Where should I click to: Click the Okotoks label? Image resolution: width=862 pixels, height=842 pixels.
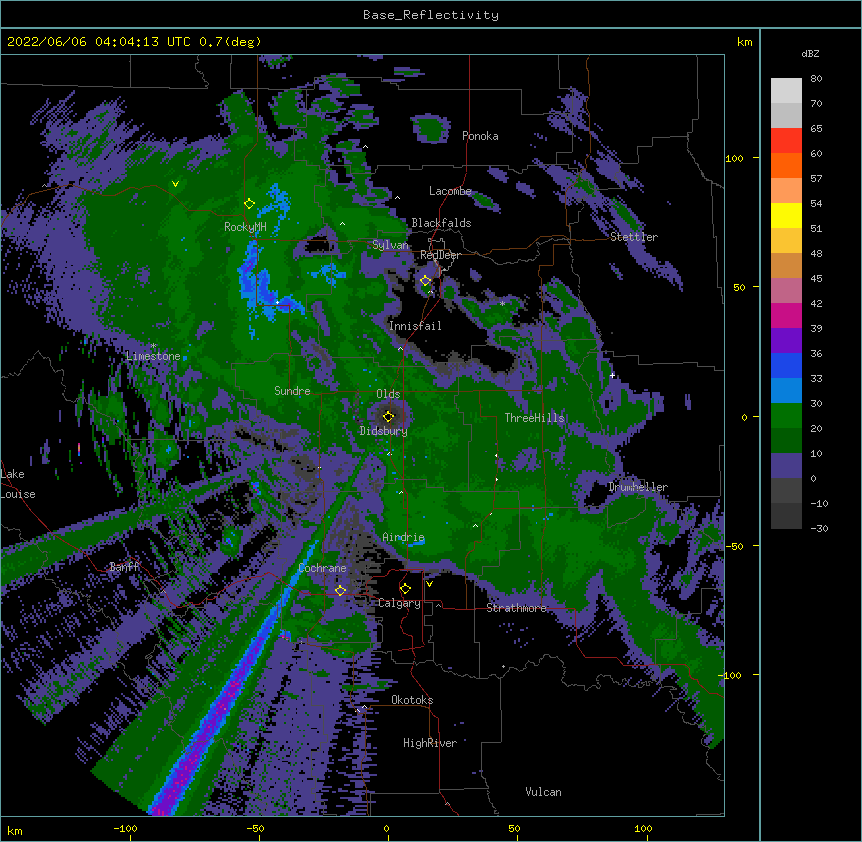click(x=412, y=700)
